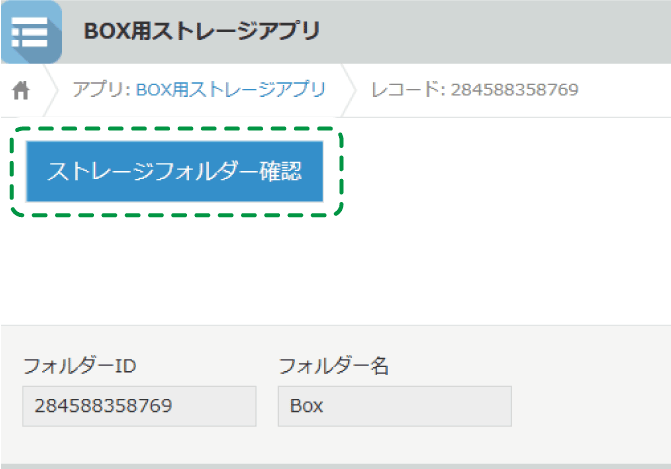Focus the フォルダー名 field containing Box

(395, 406)
